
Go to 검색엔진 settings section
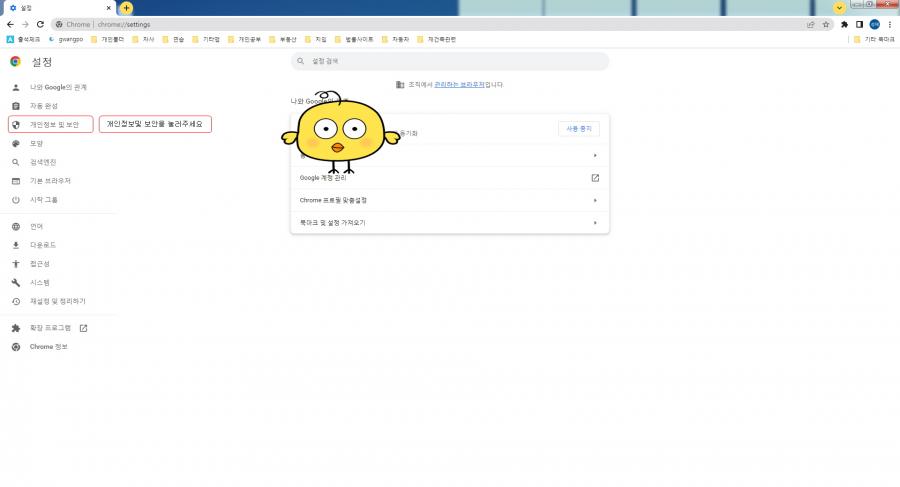pyautogui.click(x=44, y=162)
